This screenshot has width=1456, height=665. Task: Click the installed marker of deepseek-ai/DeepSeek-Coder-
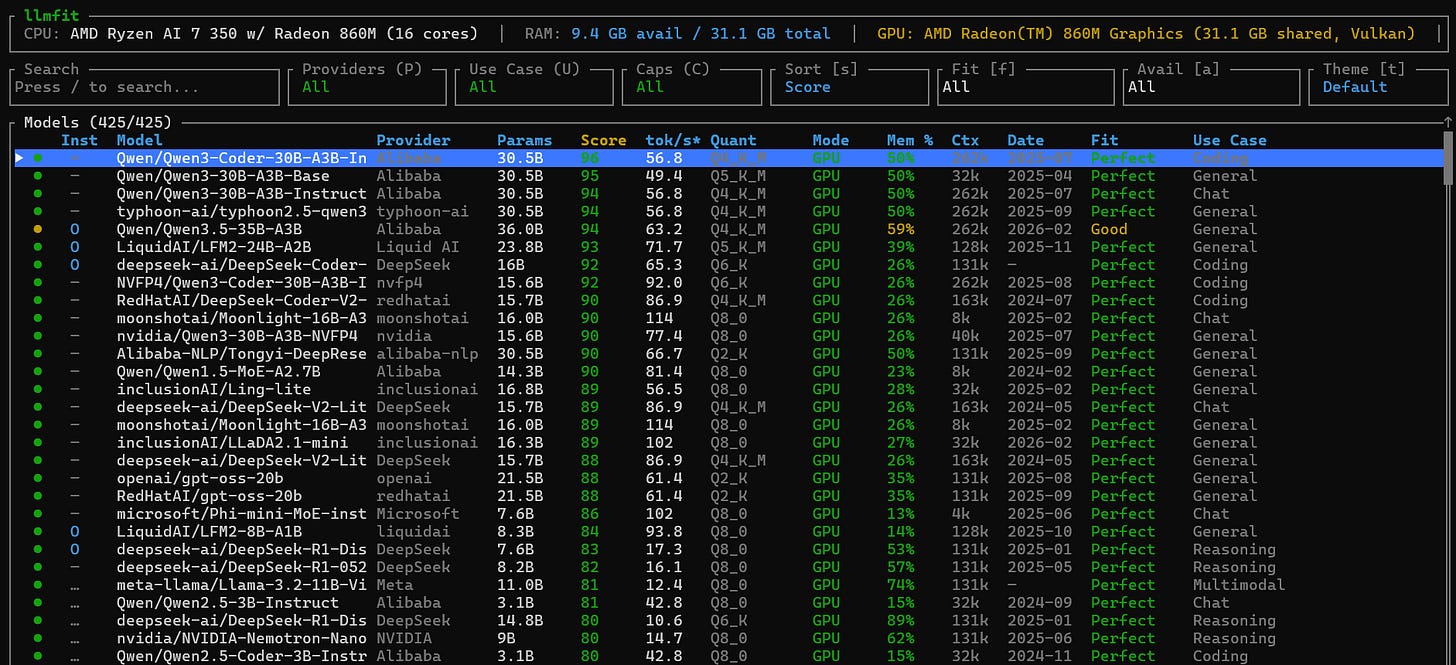pos(74,265)
